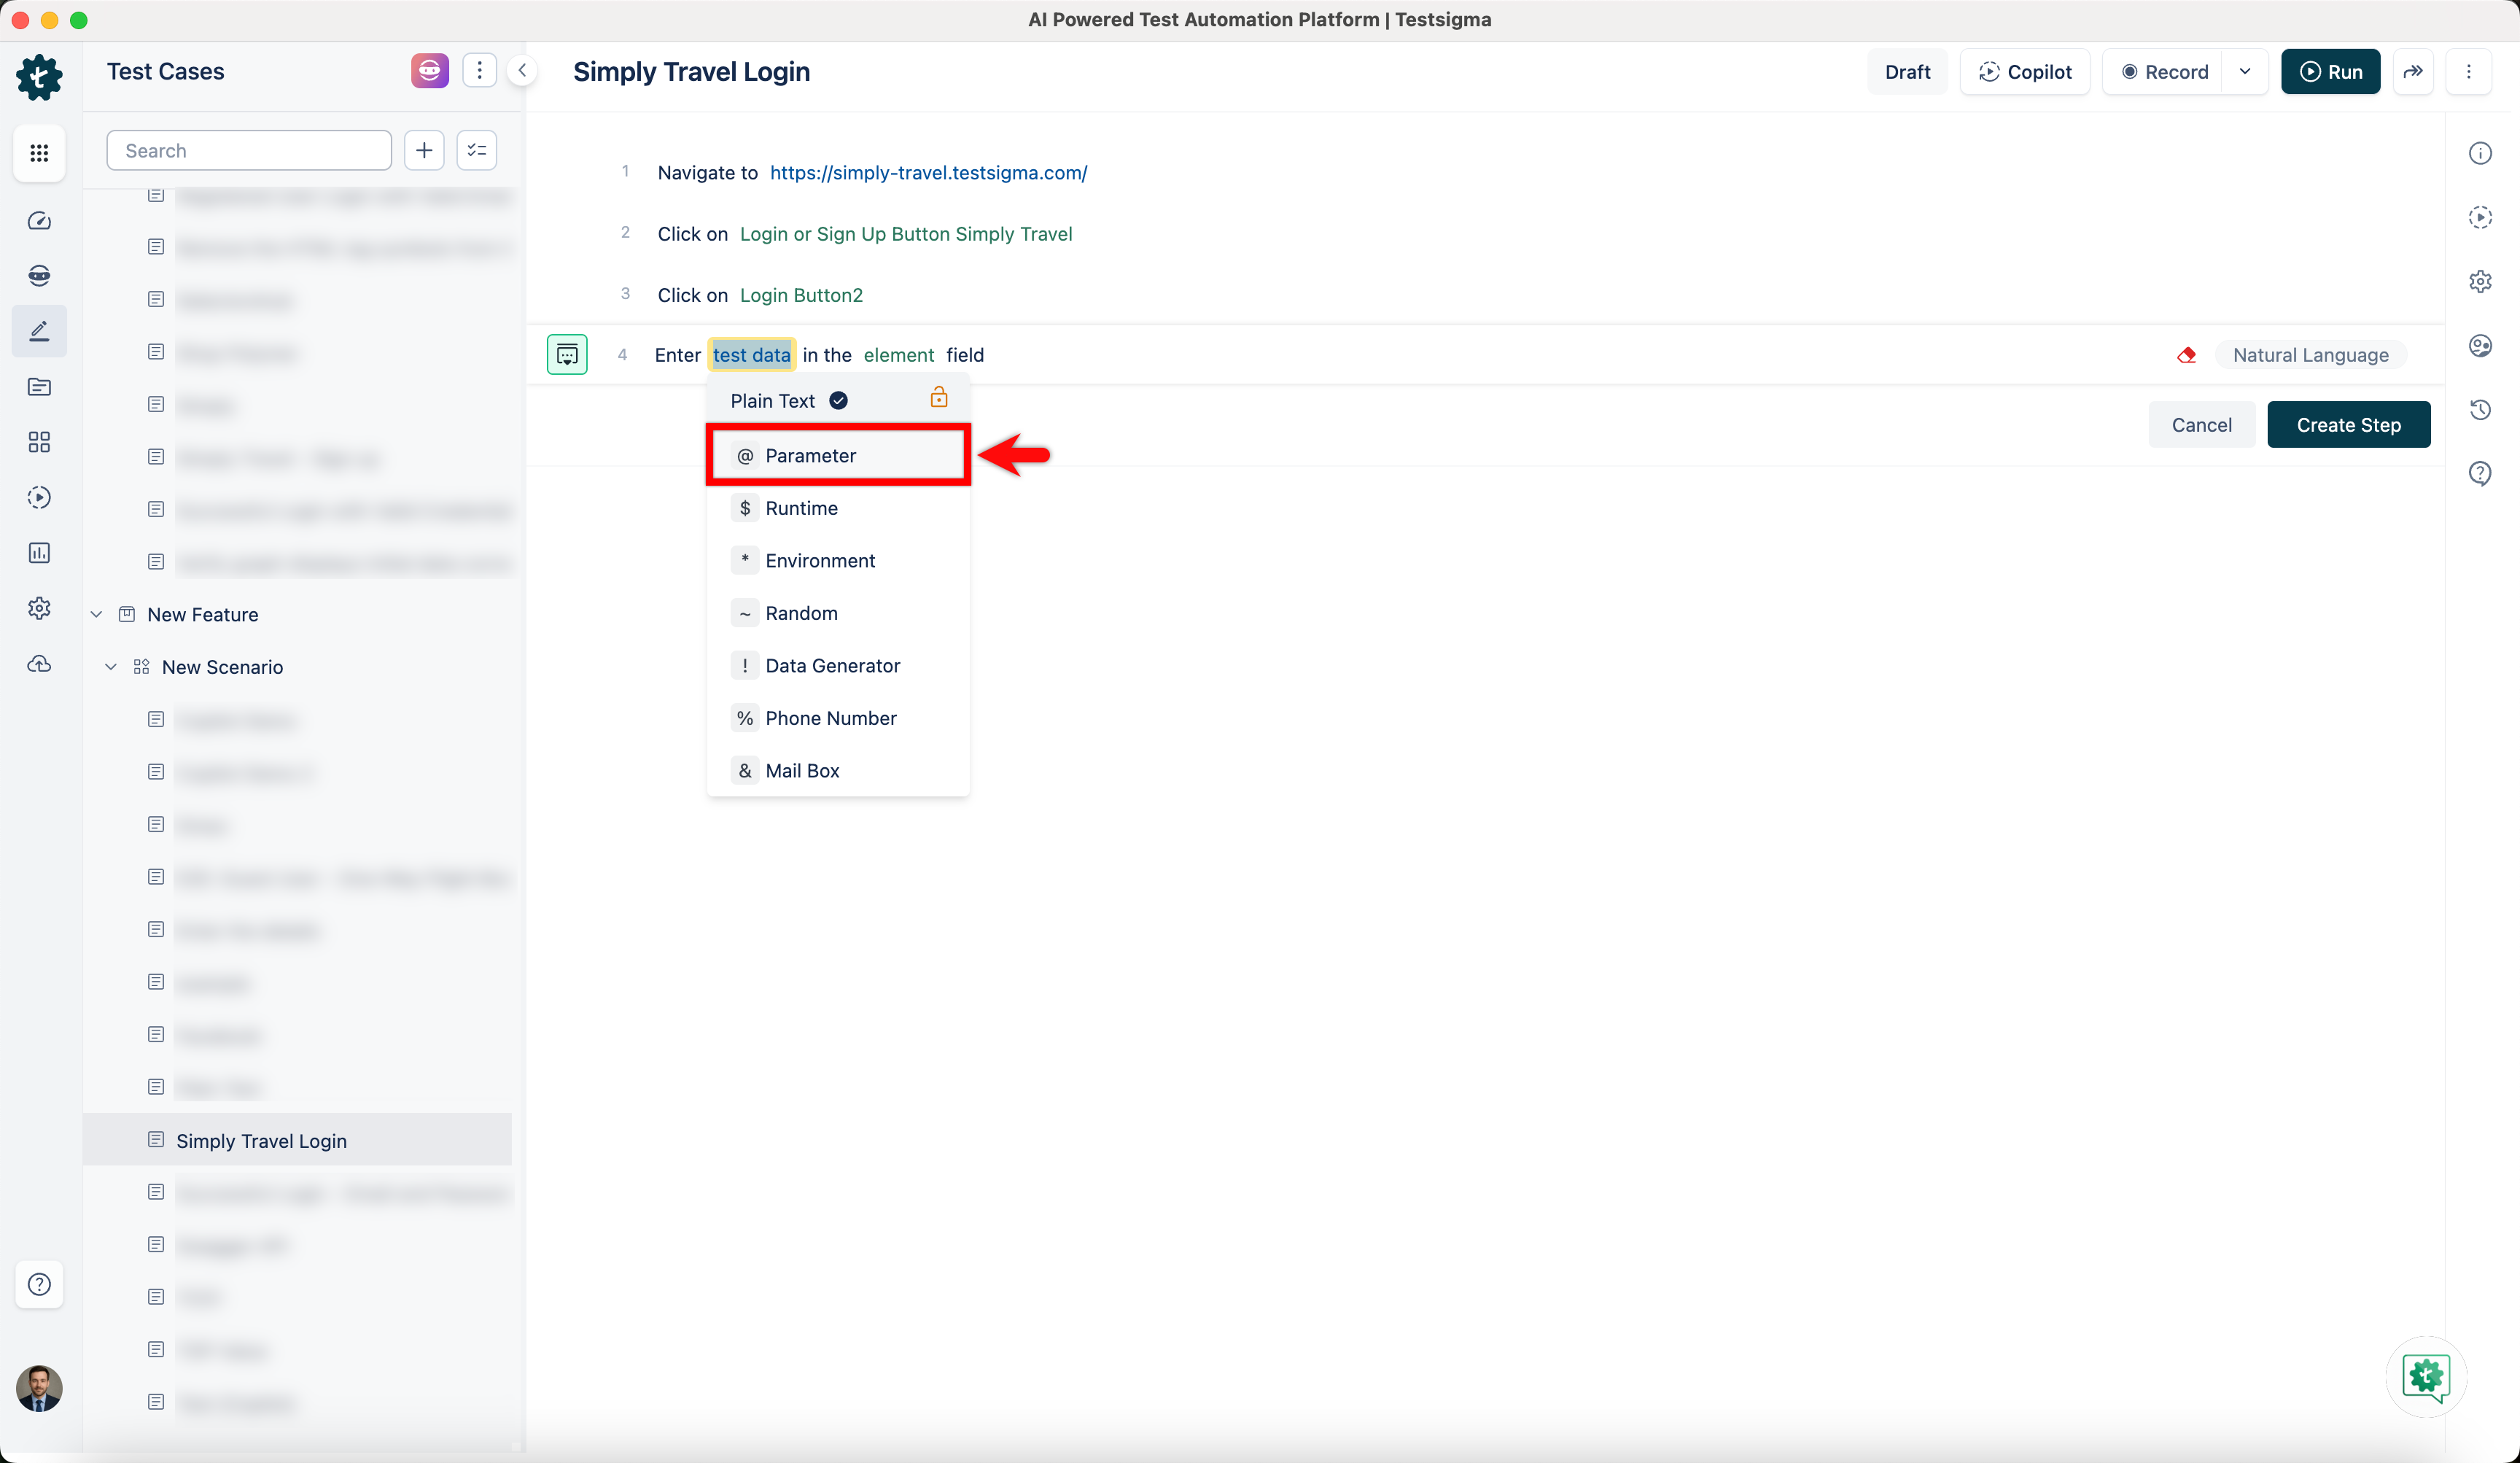The width and height of the screenshot is (2520, 1463).
Task: Toggle Natural Language mode
Action: coord(2311,355)
